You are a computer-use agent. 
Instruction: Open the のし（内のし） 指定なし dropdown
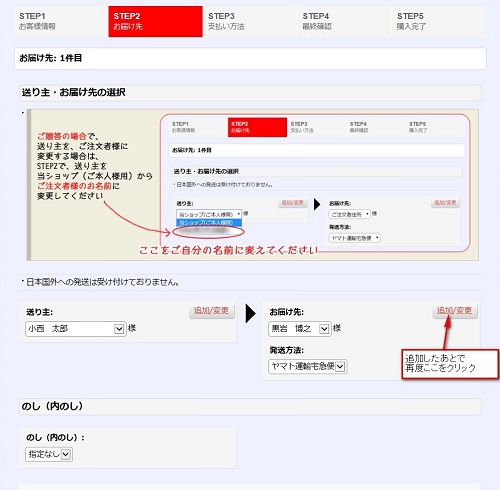(49, 454)
